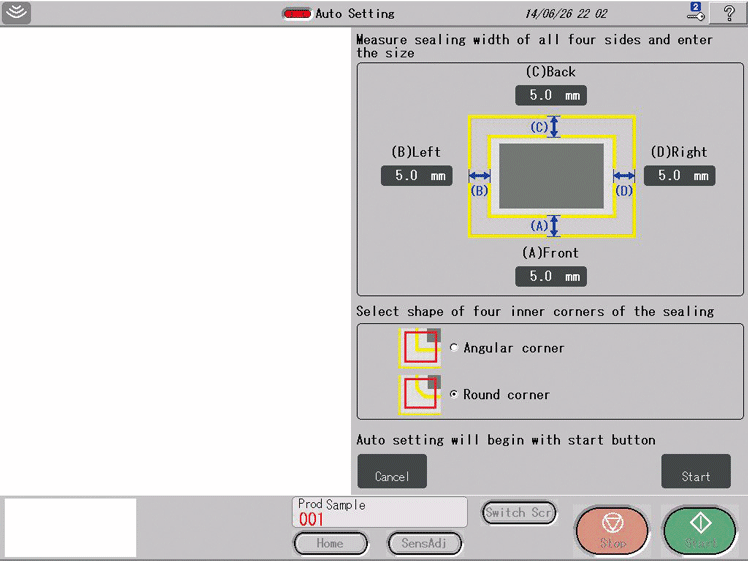Image resolution: width=748 pixels, height=561 pixels.
Task: Tap the user level key icon
Action: coord(696,12)
